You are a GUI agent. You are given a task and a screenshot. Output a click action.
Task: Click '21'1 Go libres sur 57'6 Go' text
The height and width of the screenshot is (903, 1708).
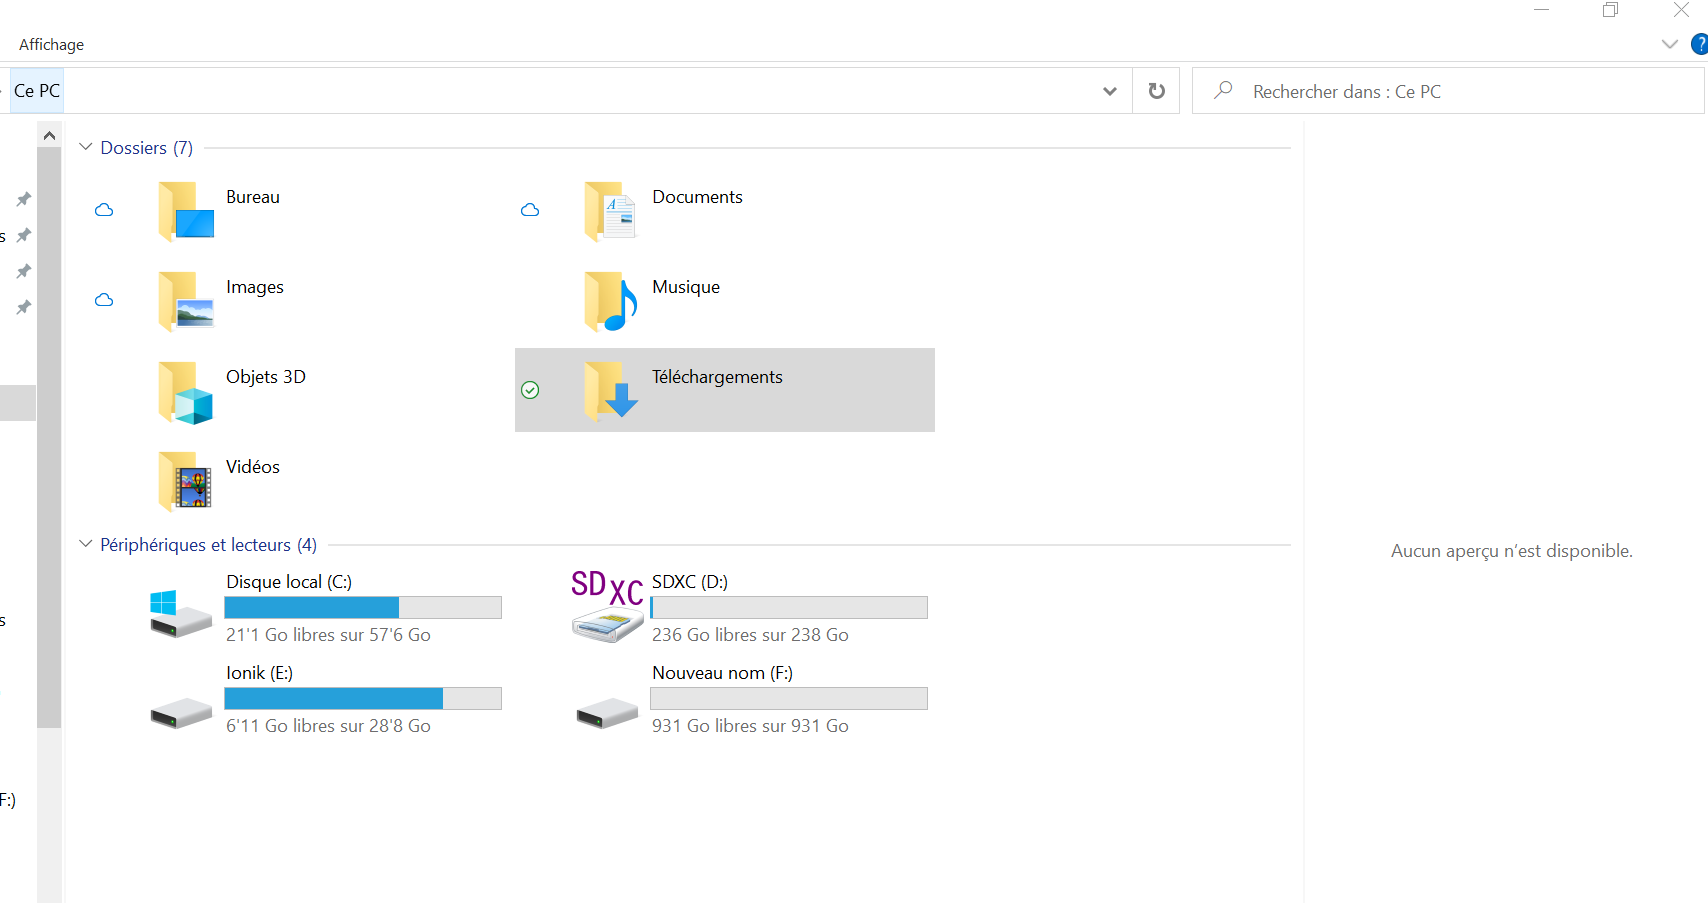(x=328, y=635)
